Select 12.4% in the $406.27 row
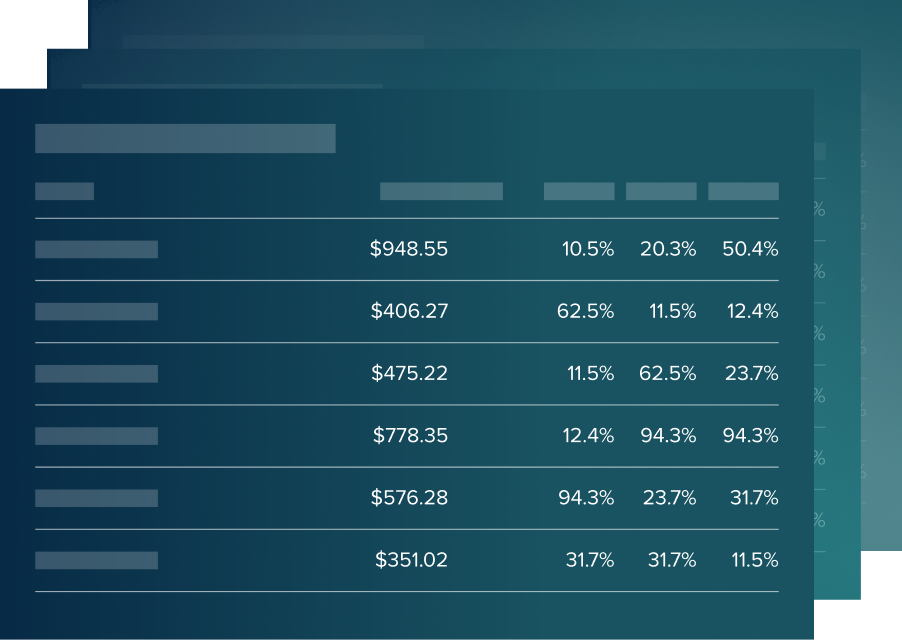The height and width of the screenshot is (640, 902). pyautogui.click(x=752, y=311)
